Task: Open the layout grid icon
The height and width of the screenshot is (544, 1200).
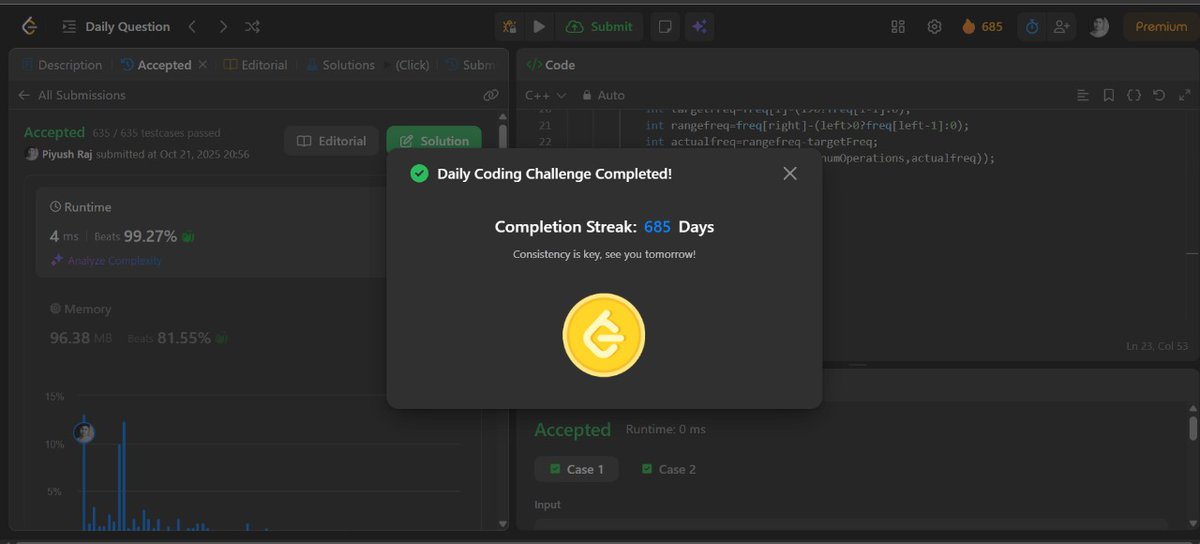Action: pyautogui.click(x=898, y=27)
